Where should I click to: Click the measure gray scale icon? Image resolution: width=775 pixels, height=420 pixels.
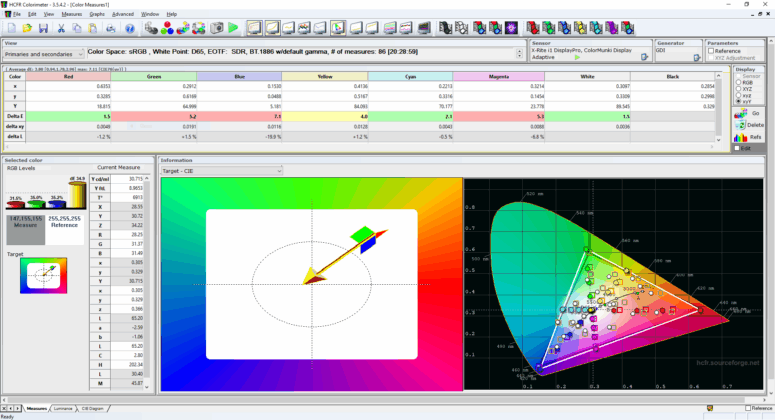point(151,28)
